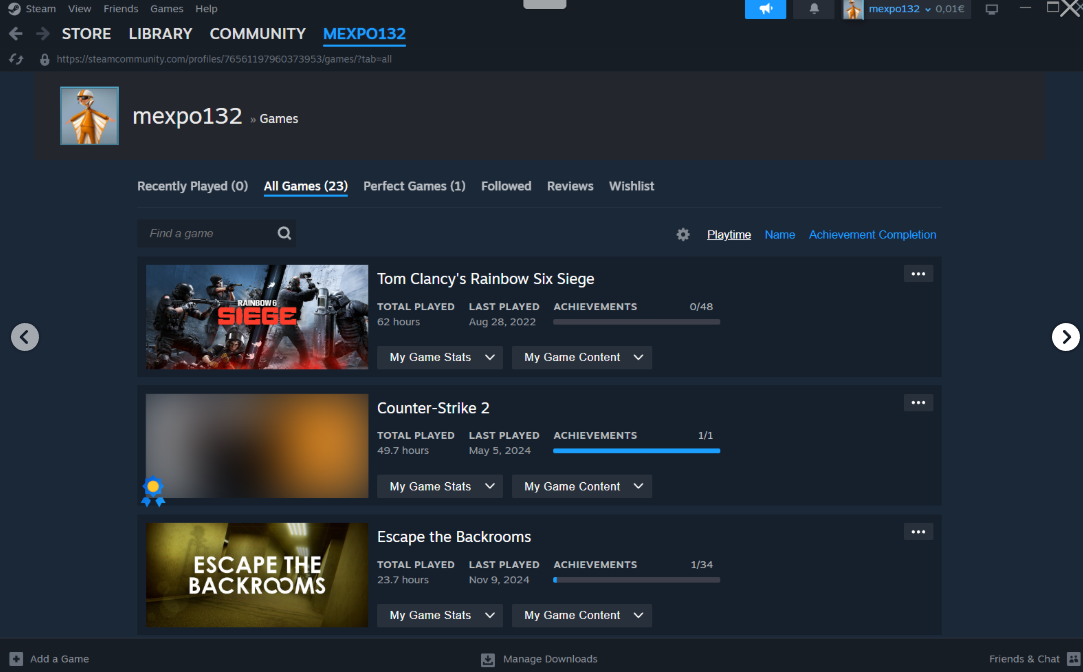Expand My Game Content for Counter-Strike 2

[x=582, y=486]
